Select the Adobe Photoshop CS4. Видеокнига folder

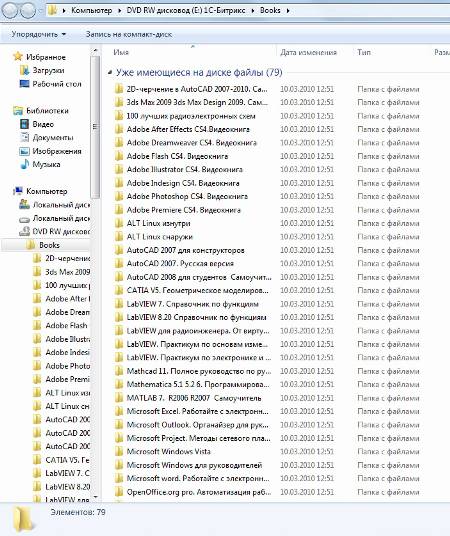tap(187, 196)
